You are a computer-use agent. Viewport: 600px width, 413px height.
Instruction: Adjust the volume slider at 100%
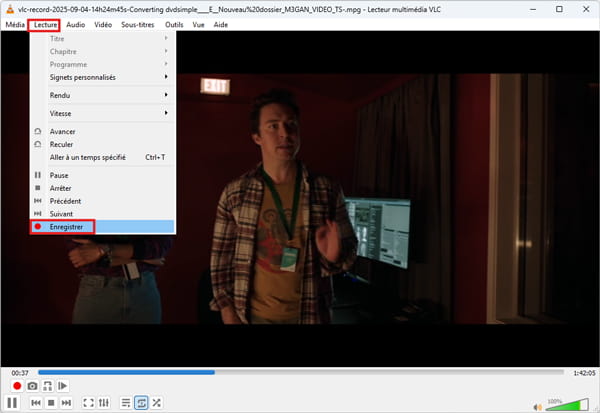pos(567,405)
